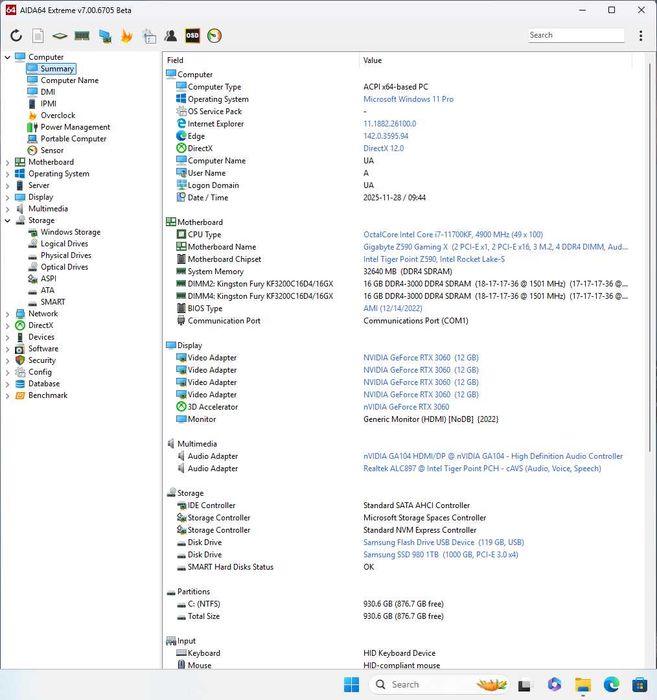
Task: Open Microsoft Edge on the taskbar
Action: [611, 684]
